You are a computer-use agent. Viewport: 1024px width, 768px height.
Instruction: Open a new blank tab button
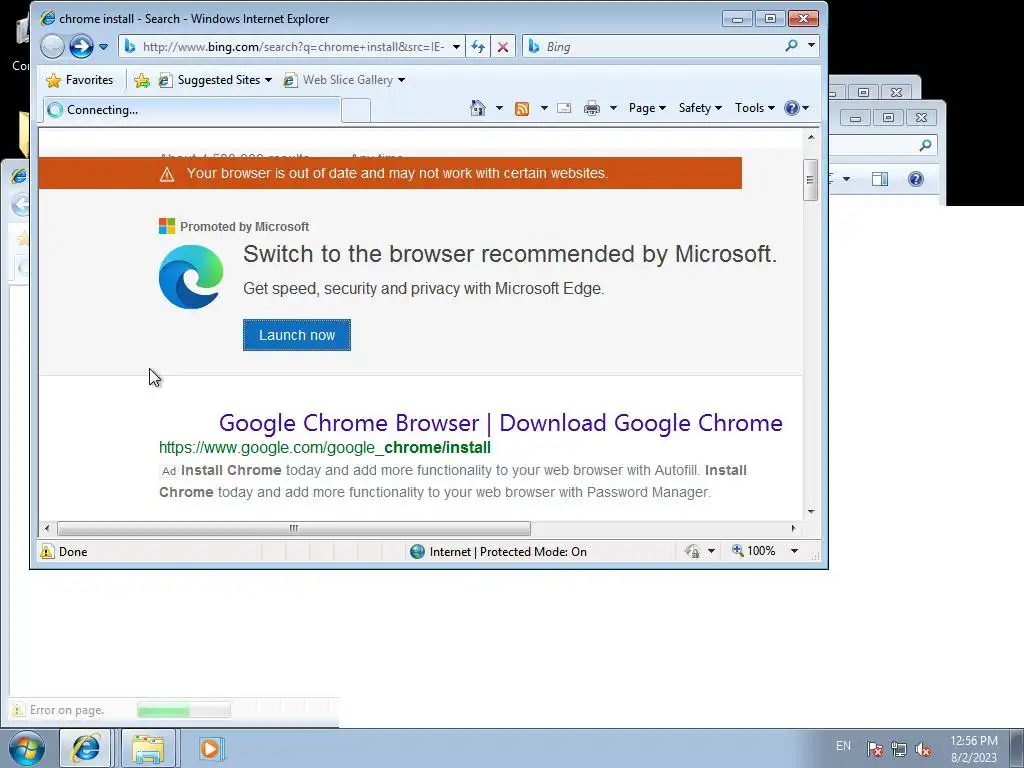click(356, 110)
